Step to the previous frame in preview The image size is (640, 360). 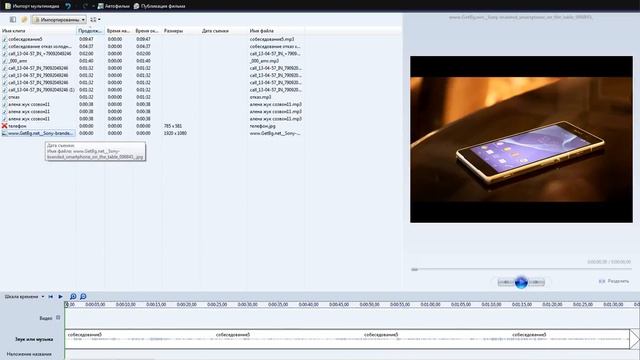click(506, 282)
